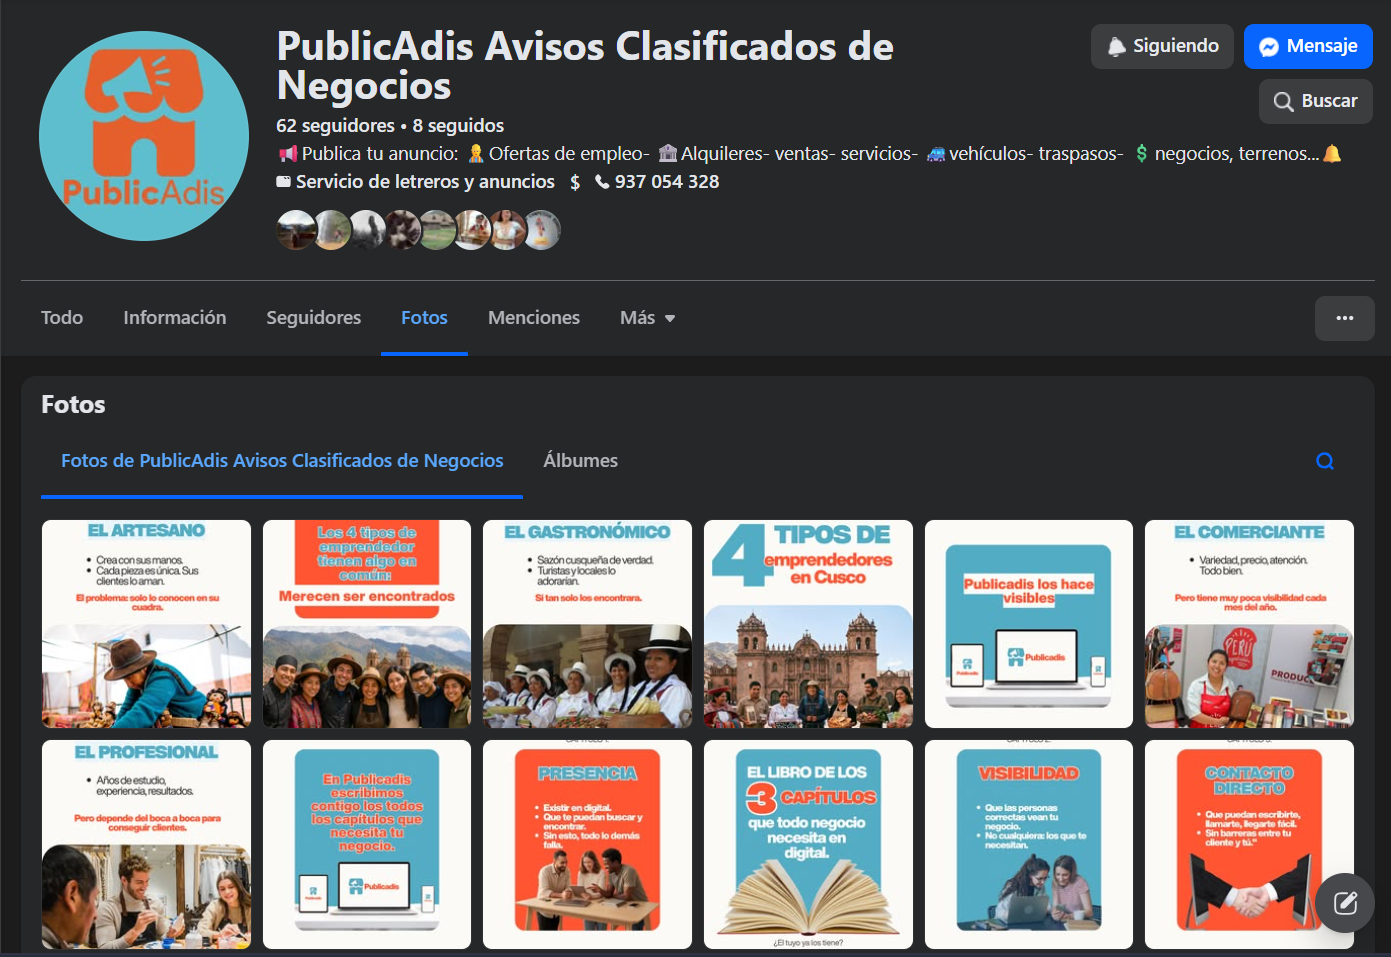
Task: Open the PublicAdis profile picture
Action: tap(144, 136)
